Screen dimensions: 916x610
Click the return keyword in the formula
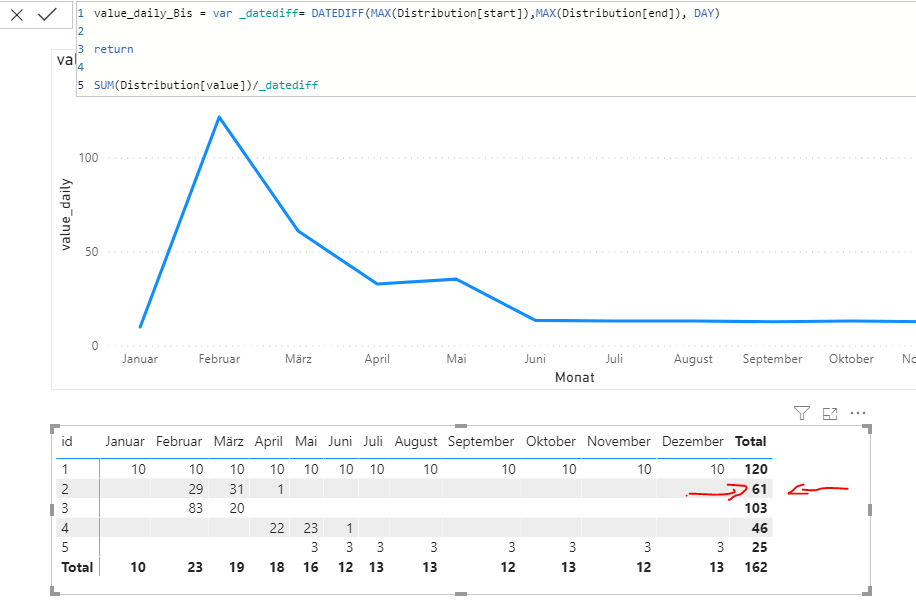(113, 49)
